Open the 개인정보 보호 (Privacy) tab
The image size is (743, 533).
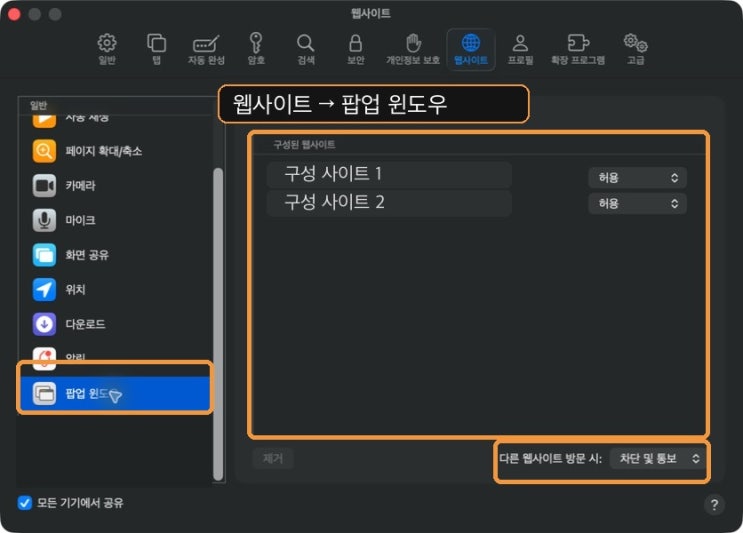[x=413, y=49]
